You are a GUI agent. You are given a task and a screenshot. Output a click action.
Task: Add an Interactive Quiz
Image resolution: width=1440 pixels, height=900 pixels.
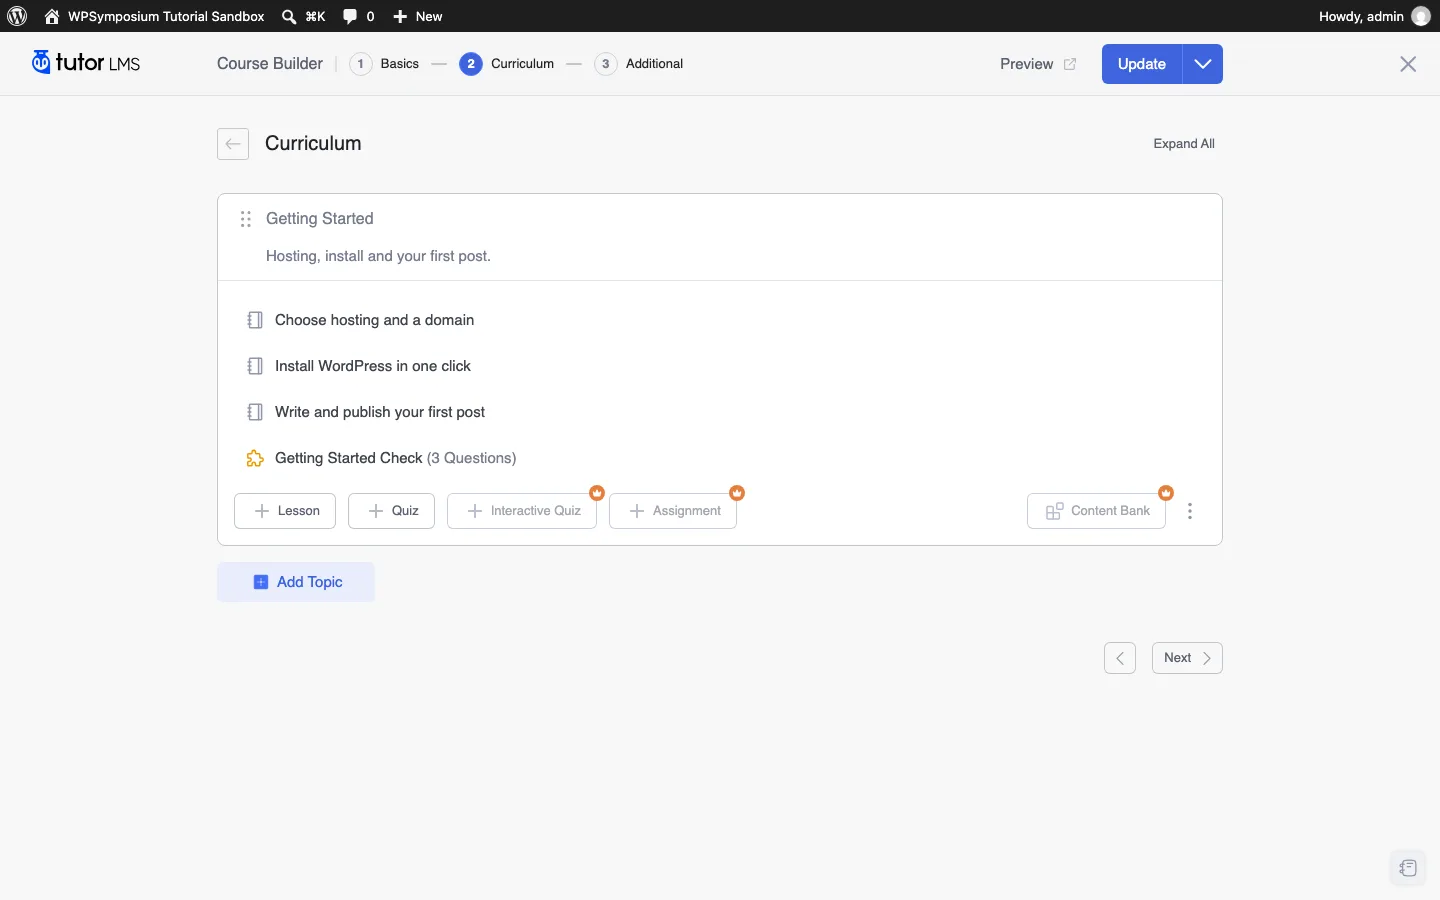[522, 511]
